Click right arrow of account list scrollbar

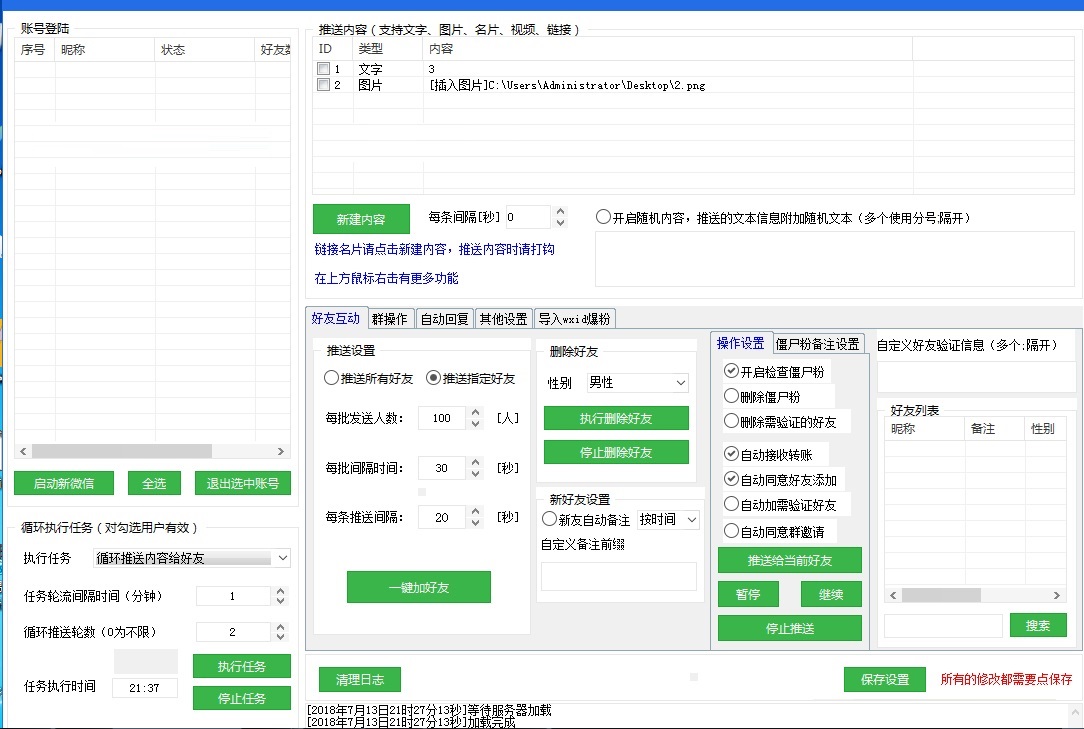(x=281, y=451)
